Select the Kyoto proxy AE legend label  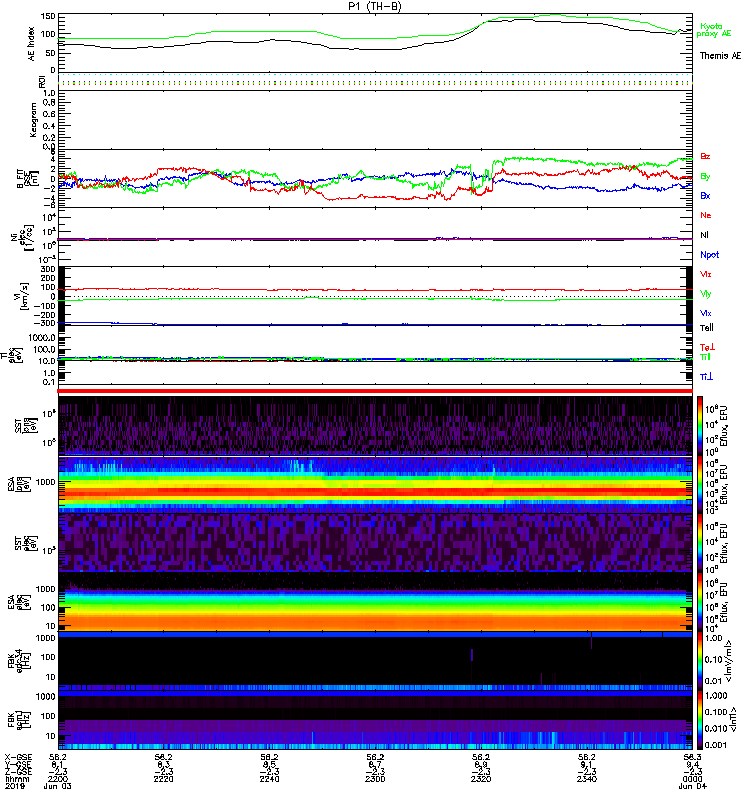(x=714, y=30)
